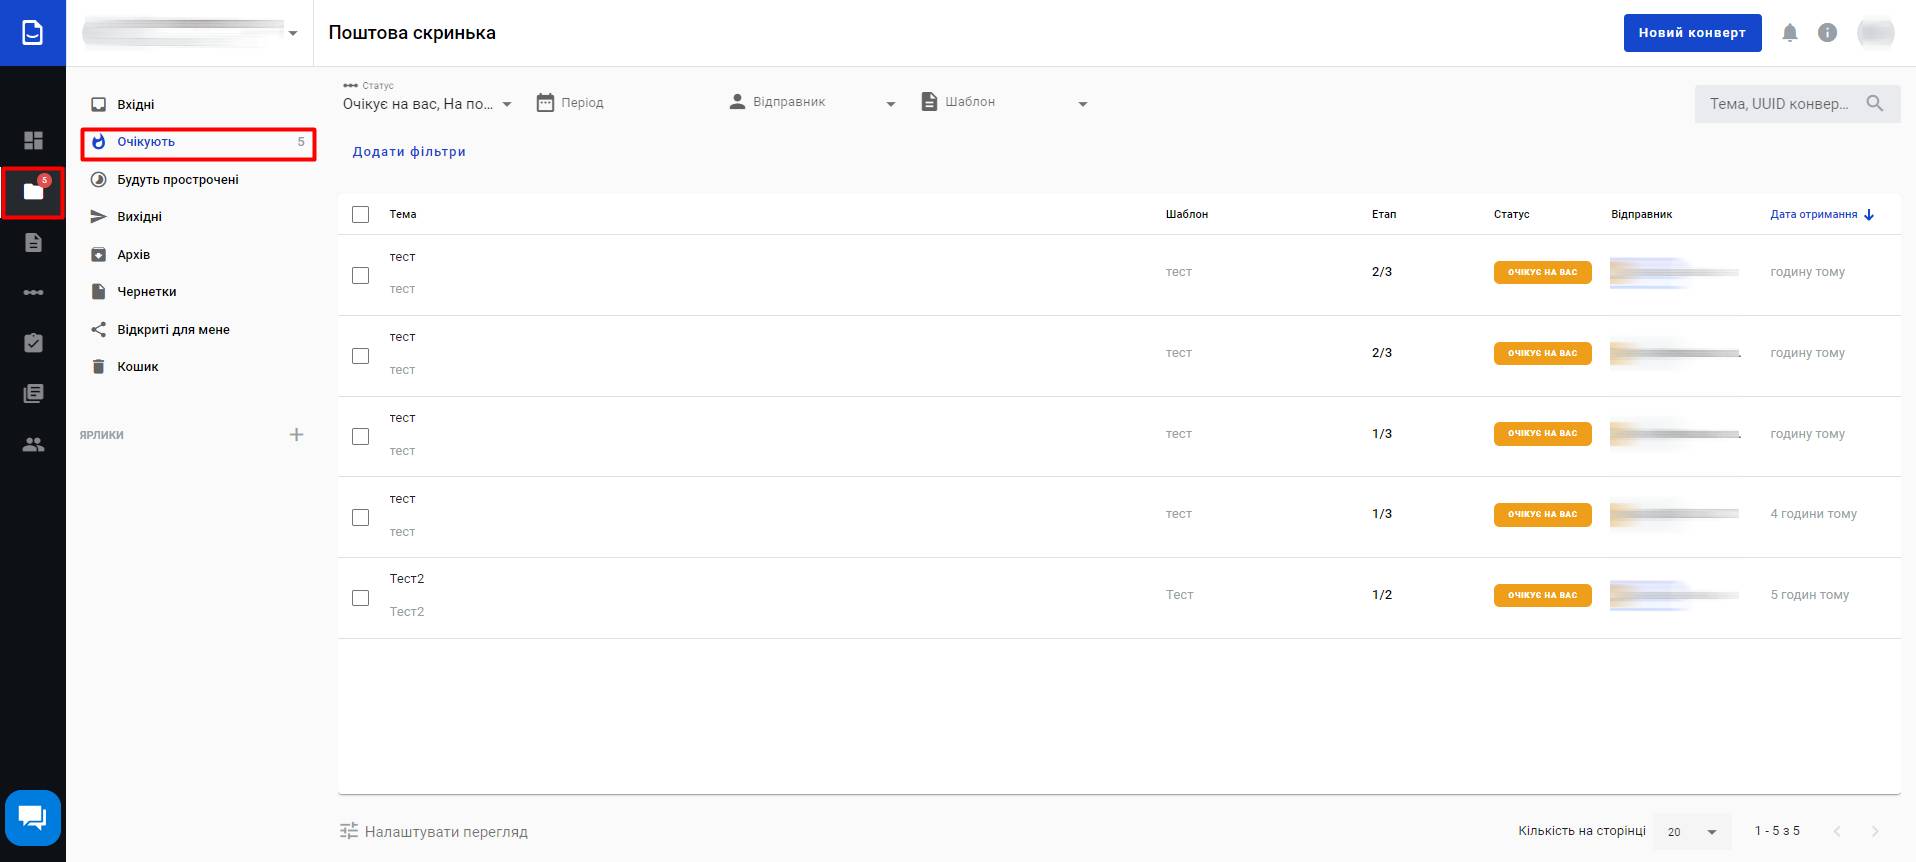This screenshot has height=862, width=1916.
Task: Click the notifications bell icon
Action: (1790, 33)
